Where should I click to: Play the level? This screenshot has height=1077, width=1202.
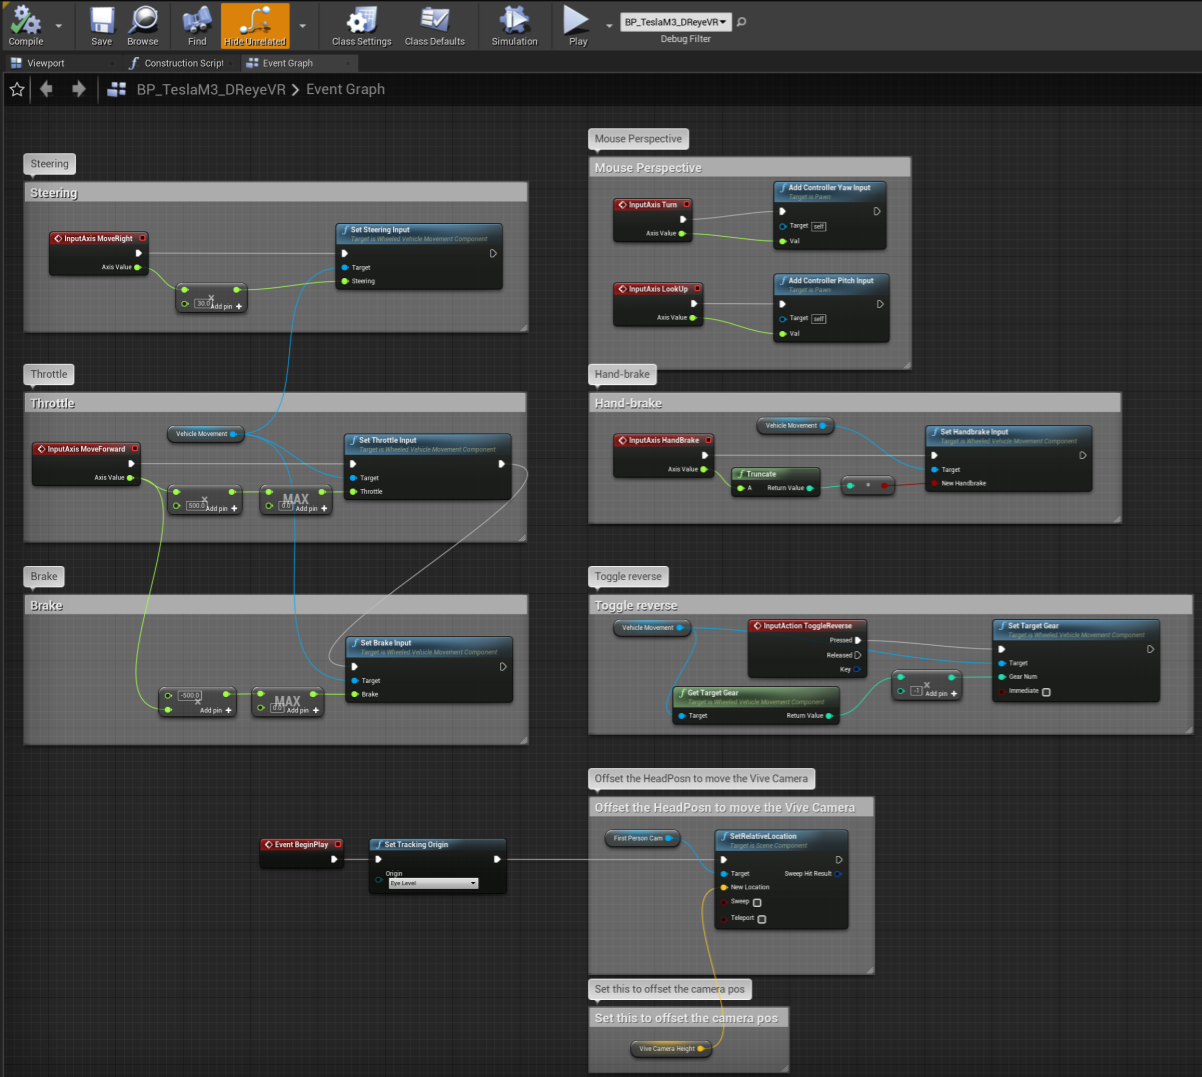click(577, 26)
